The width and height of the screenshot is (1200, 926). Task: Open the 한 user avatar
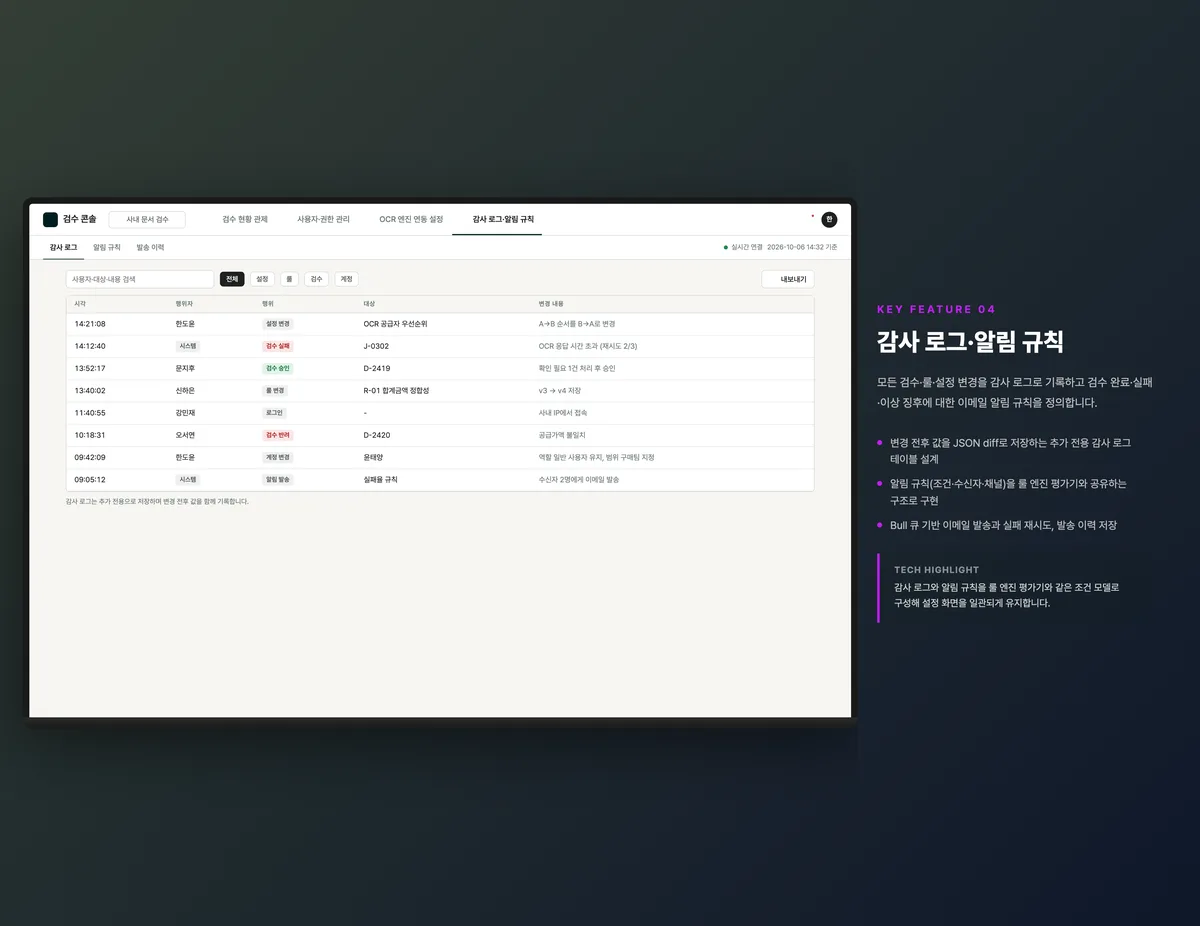829,219
